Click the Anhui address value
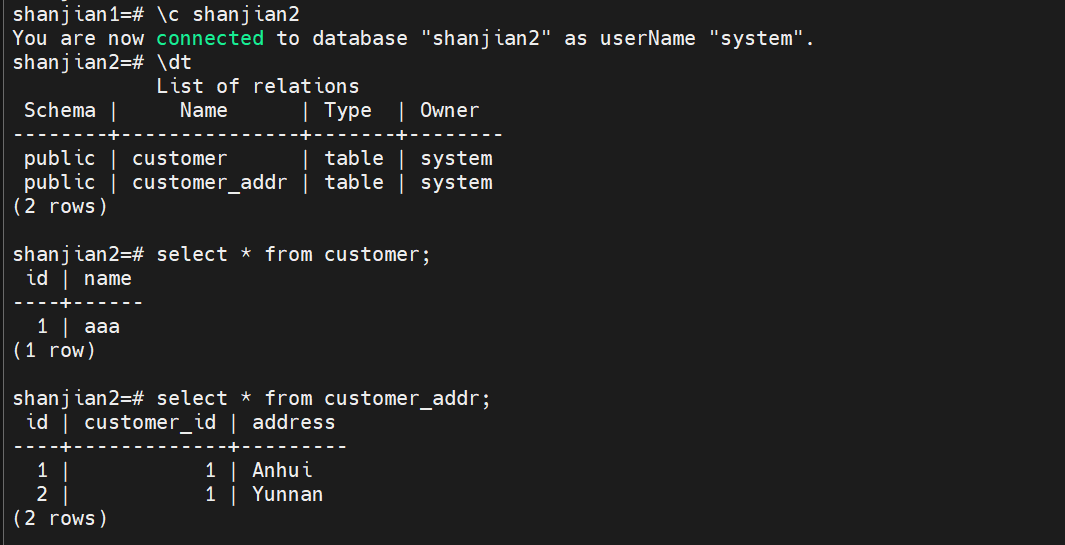Screen dimensions: 1065x545 (x=282, y=470)
